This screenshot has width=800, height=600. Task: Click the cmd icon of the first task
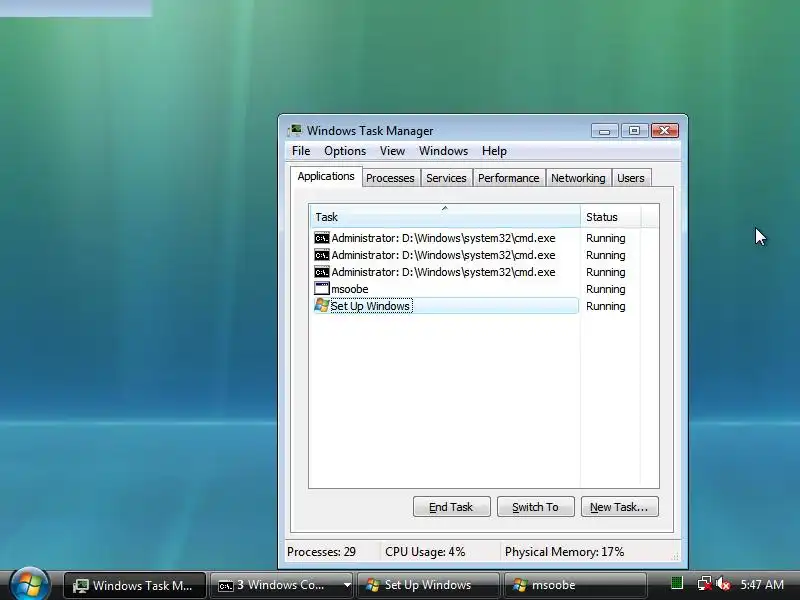tap(321, 238)
